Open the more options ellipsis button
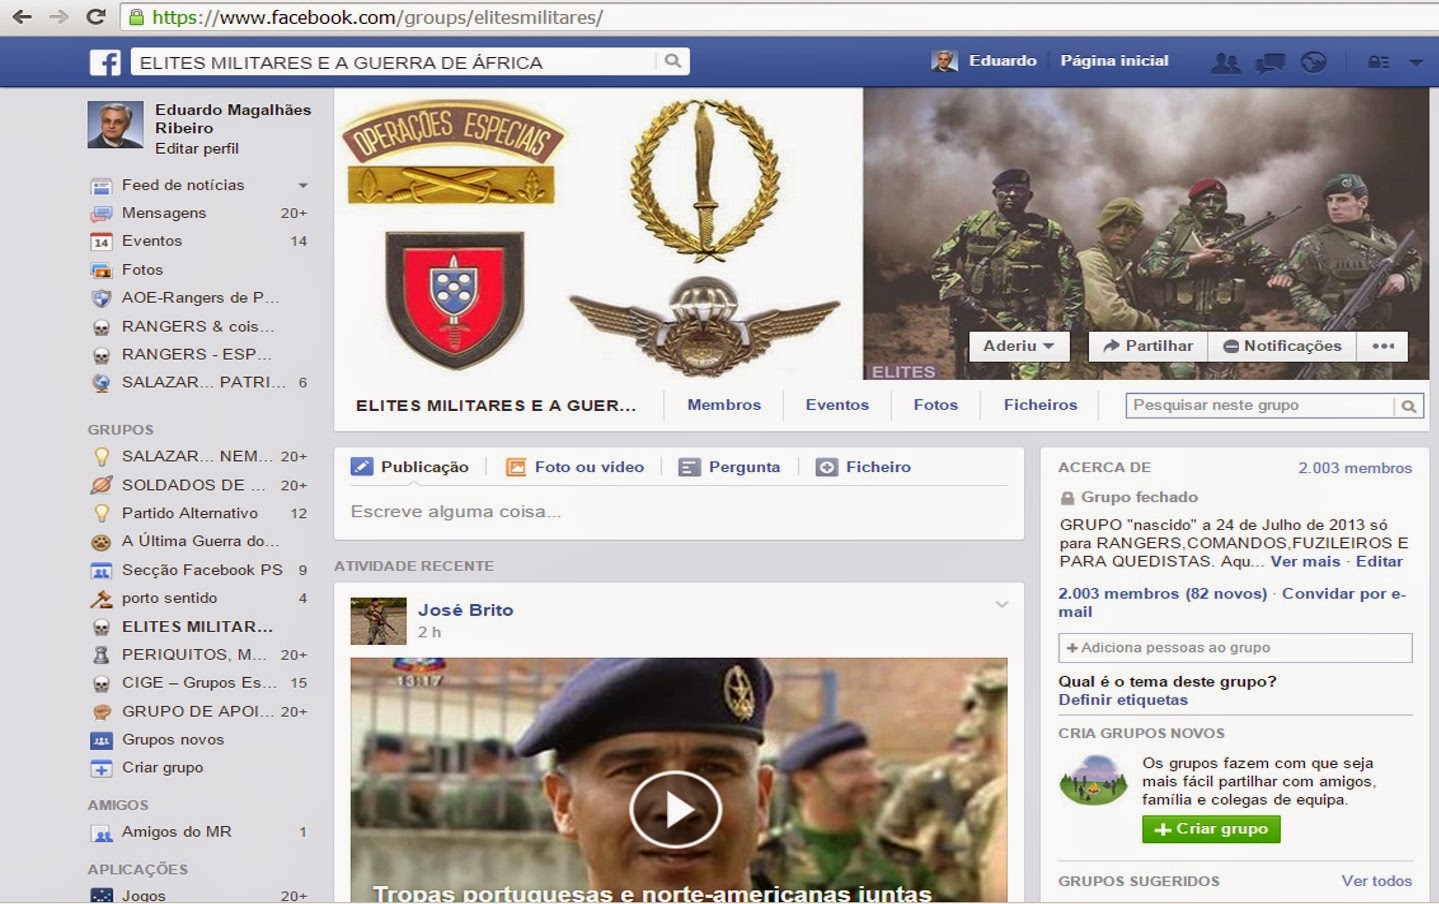Screen dimensions: 1439x904 coord(1383,346)
